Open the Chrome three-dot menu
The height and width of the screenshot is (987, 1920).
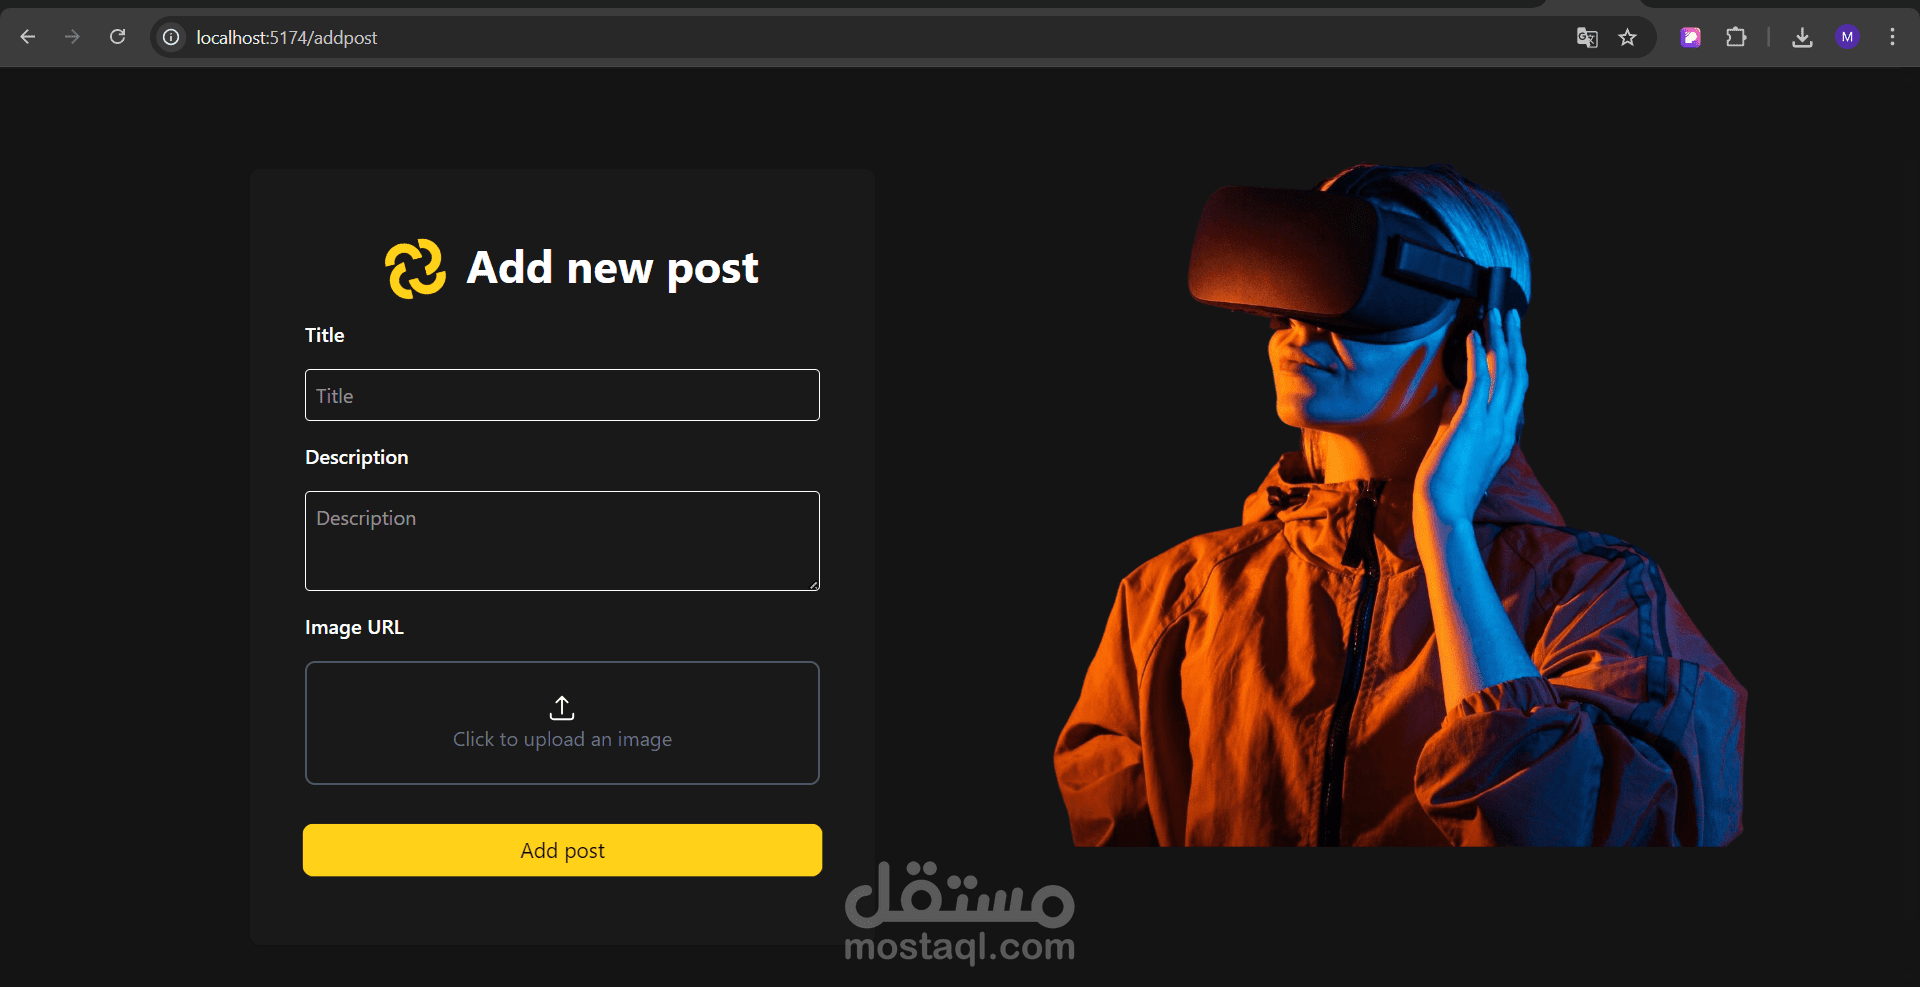(x=1892, y=37)
